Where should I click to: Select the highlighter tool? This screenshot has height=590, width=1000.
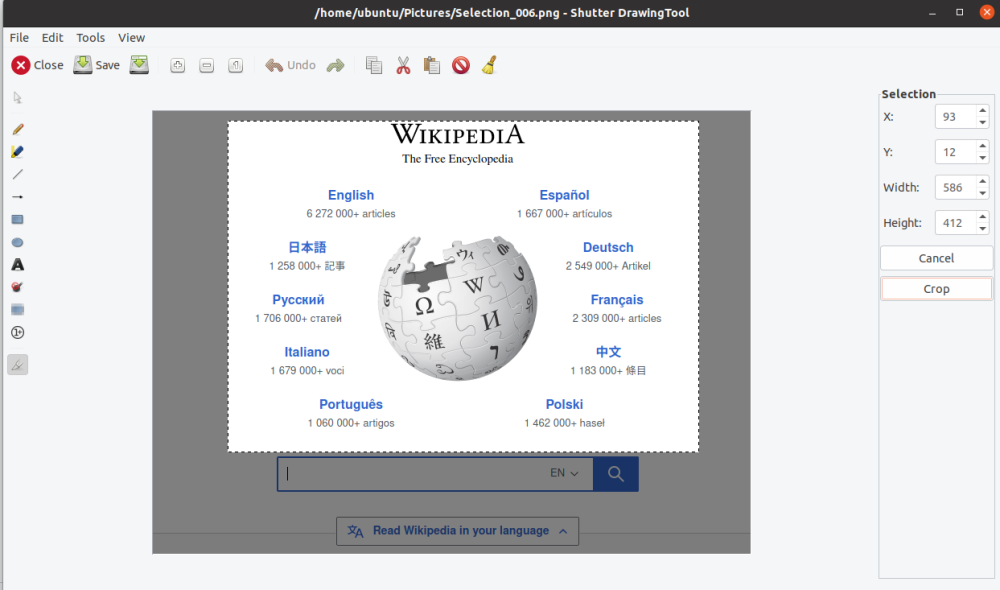[x=17, y=152]
